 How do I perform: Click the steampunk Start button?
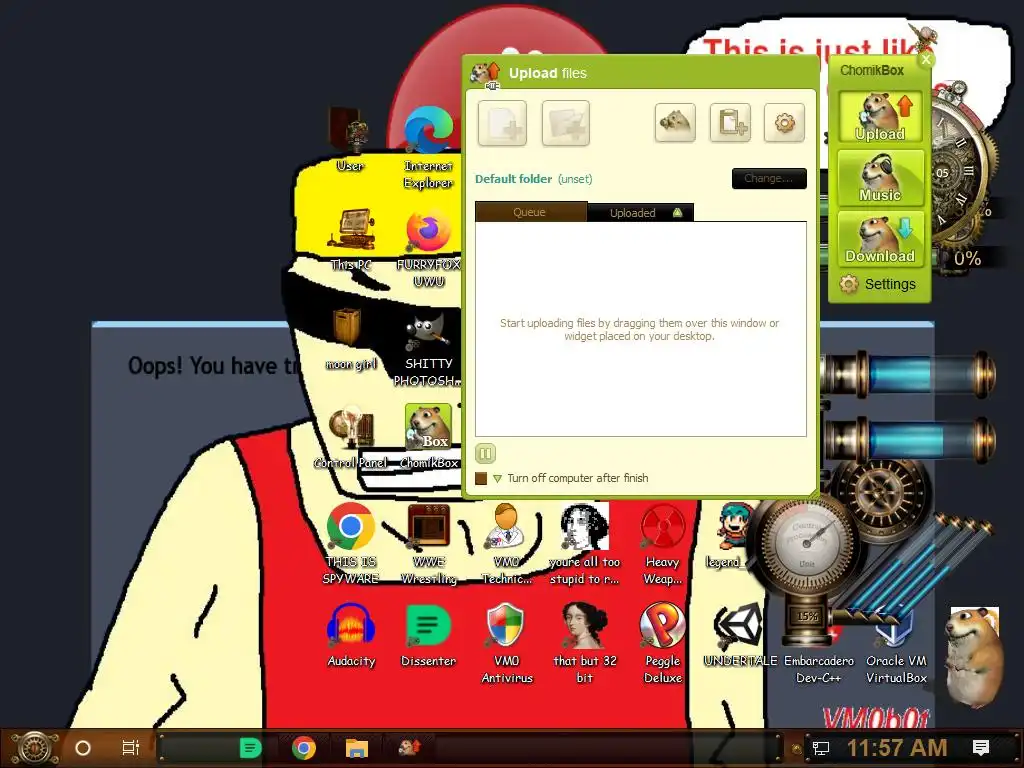[x=35, y=748]
